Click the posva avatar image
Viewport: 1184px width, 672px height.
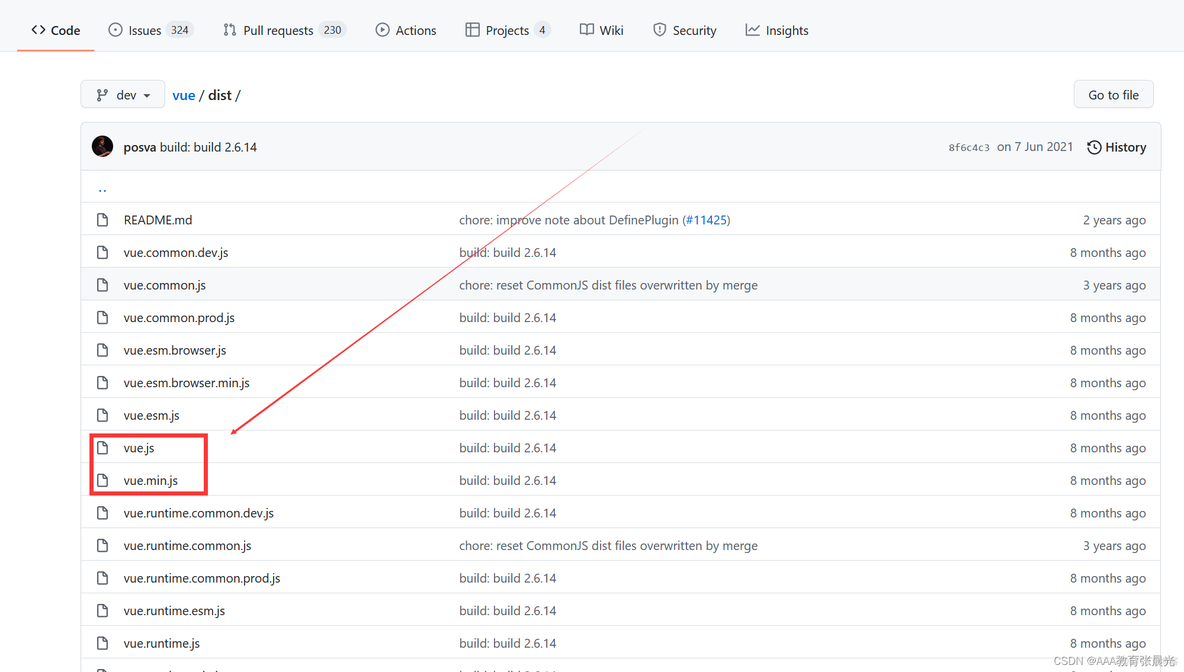[x=103, y=146]
